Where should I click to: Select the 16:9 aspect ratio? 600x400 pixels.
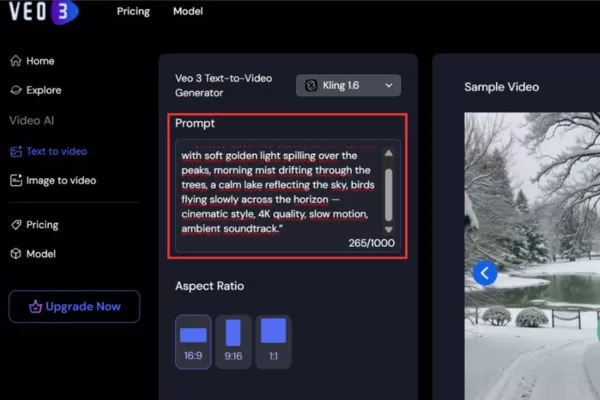pos(193,342)
